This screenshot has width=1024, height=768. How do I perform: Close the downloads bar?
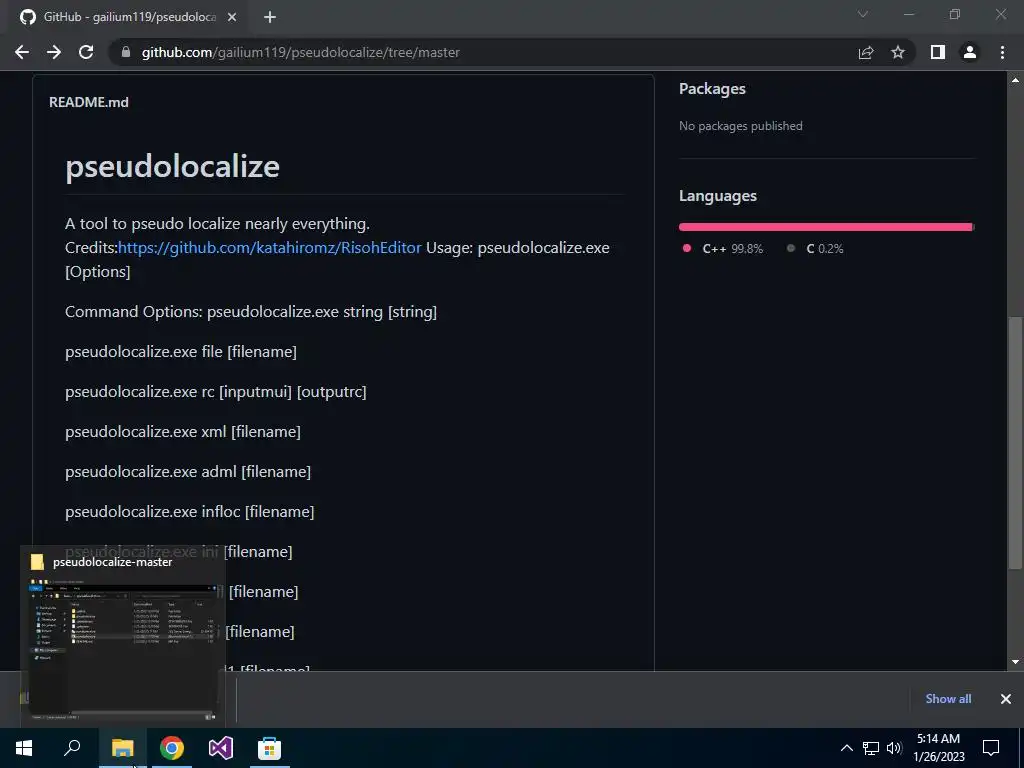point(1006,699)
